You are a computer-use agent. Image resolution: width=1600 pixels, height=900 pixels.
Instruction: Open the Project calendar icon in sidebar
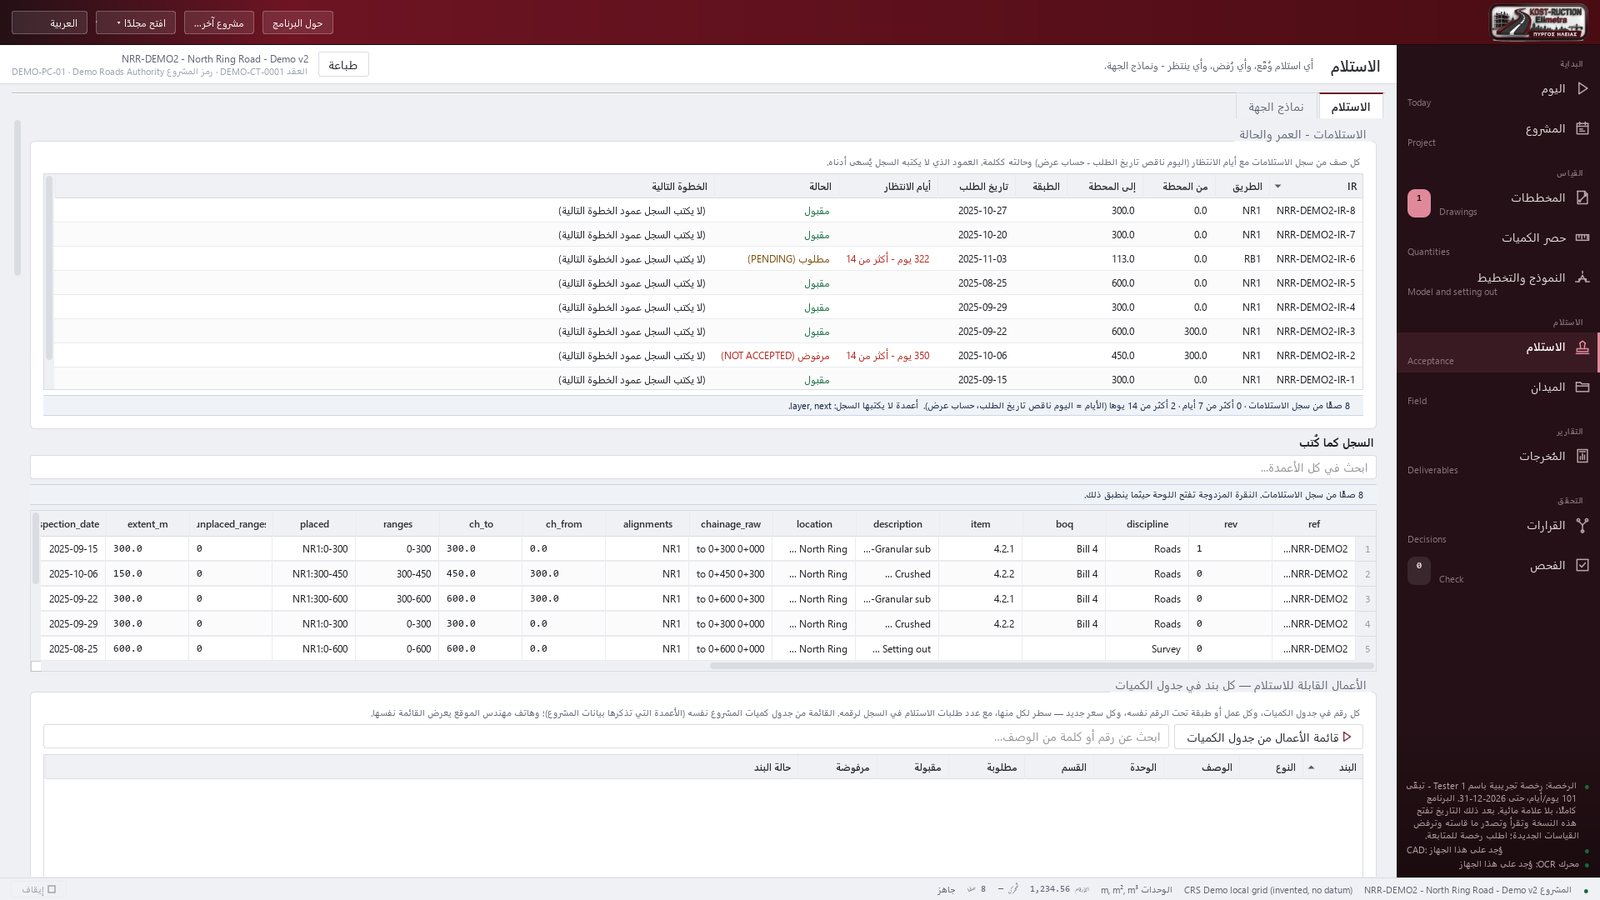pyautogui.click(x=1582, y=128)
